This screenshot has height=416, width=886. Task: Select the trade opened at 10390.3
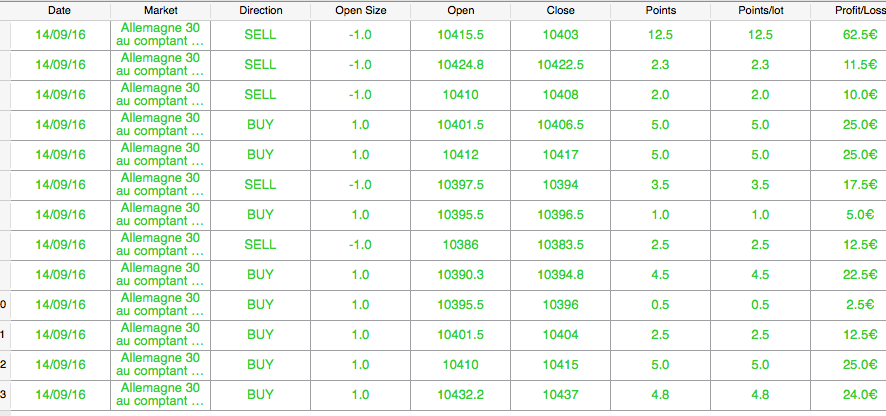(443, 275)
